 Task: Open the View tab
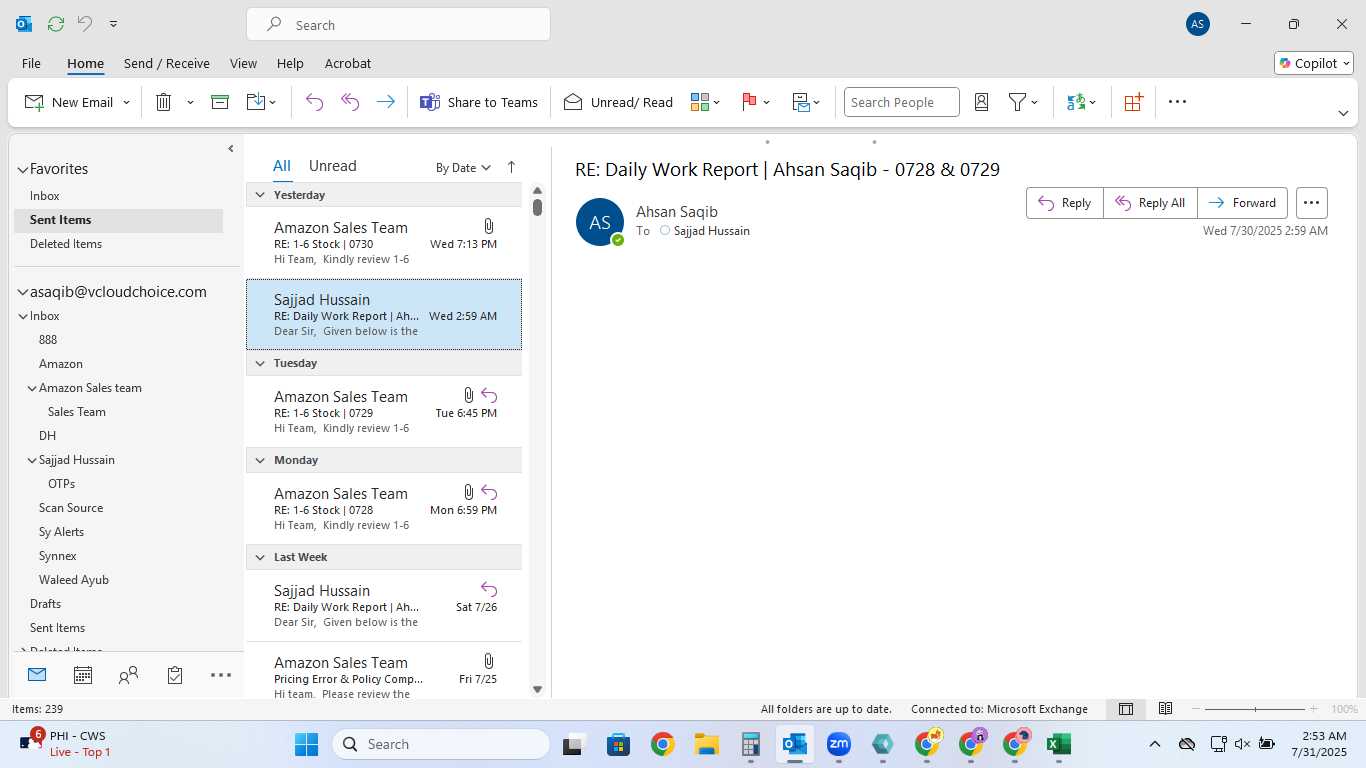click(x=243, y=63)
